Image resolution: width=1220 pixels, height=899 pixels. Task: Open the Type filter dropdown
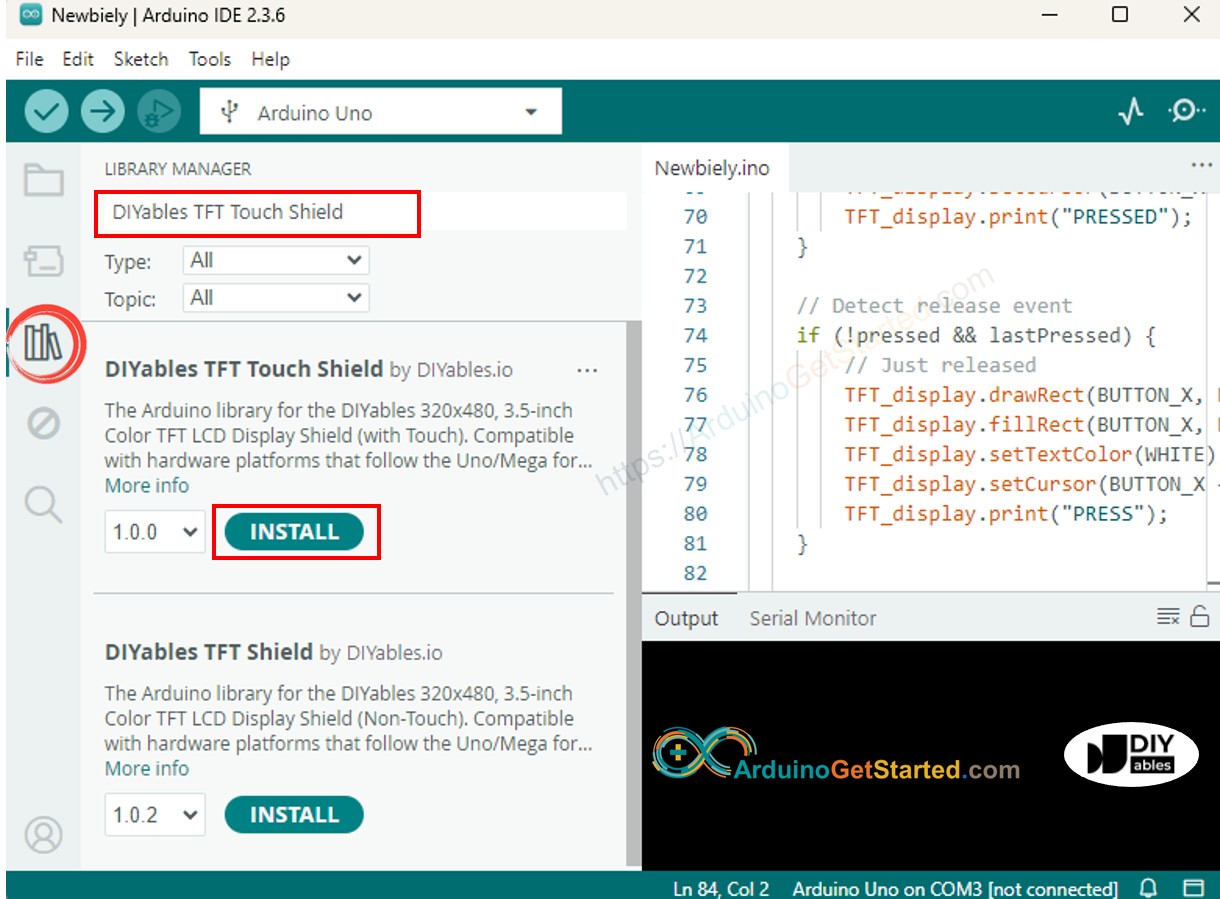[276, 261]
